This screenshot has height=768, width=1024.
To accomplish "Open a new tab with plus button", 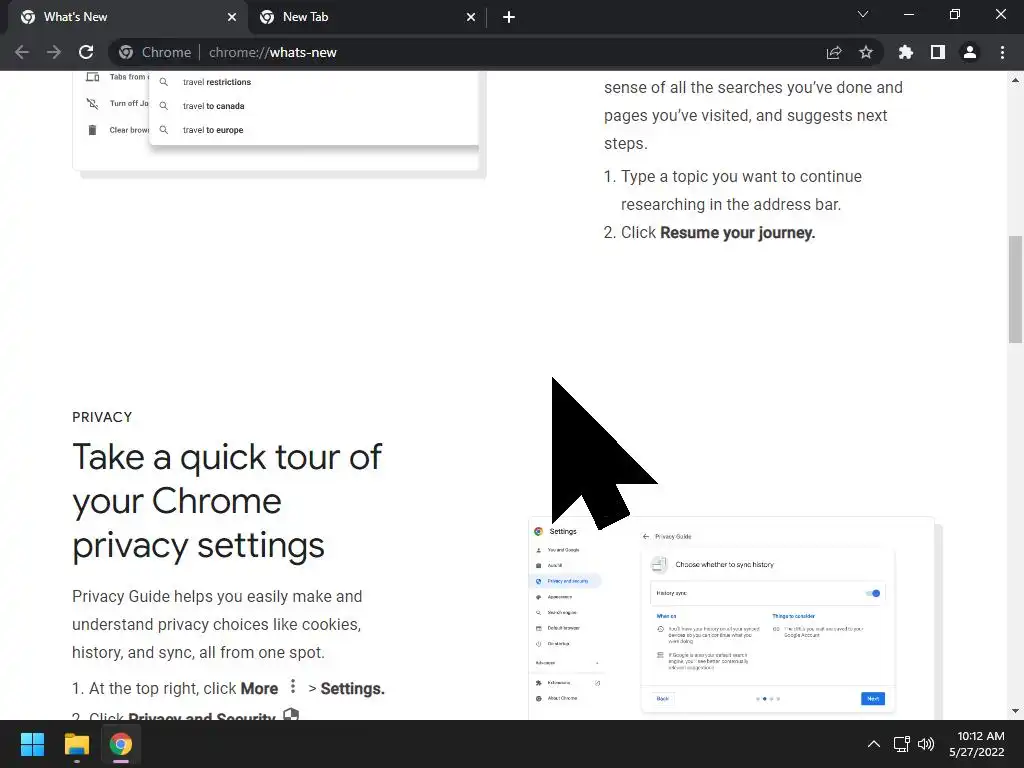I will (x=509, y=17).
